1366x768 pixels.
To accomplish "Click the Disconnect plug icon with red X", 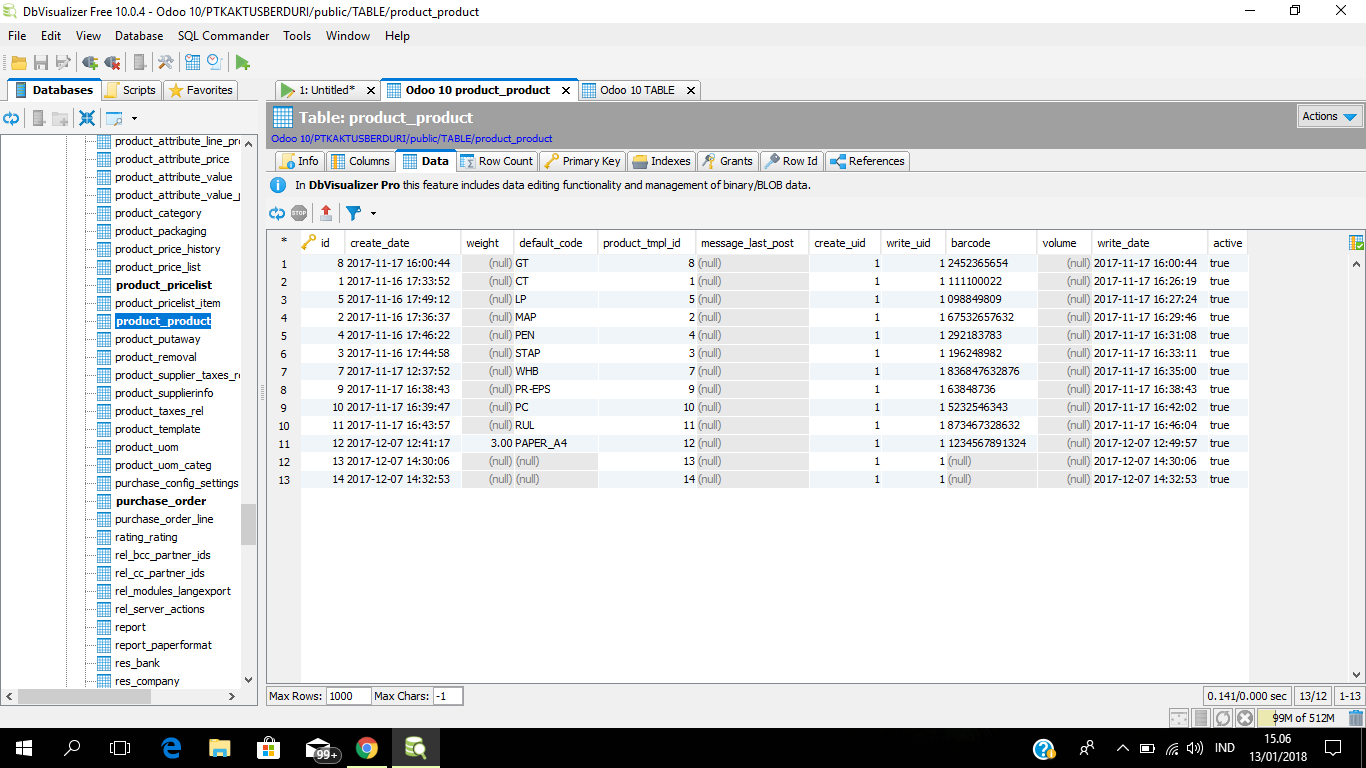I will (x=112, y=62).
